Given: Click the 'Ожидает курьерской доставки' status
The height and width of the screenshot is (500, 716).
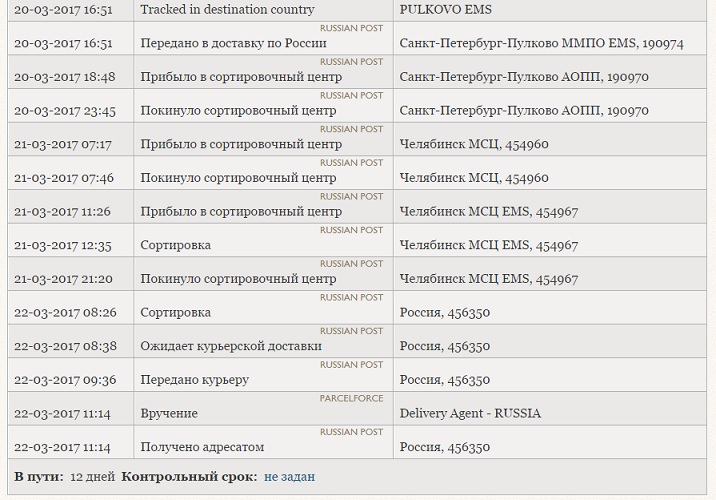Looking at the screenshot, I should click(x=231, y=346).
